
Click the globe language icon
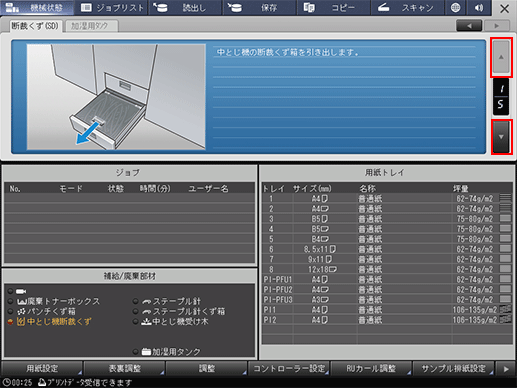pyautogui.click(x=455, y=8)
